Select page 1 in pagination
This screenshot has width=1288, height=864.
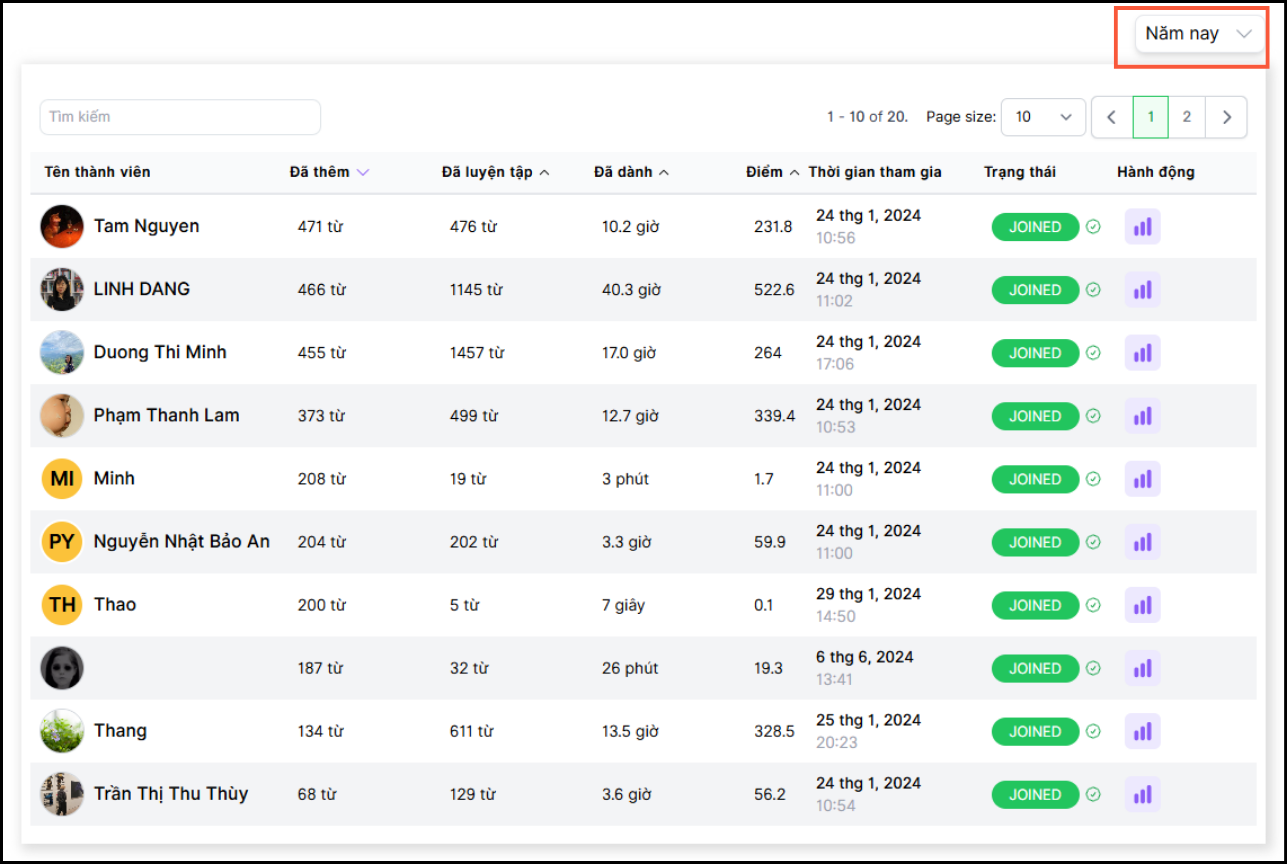[x=1151, y=117]
